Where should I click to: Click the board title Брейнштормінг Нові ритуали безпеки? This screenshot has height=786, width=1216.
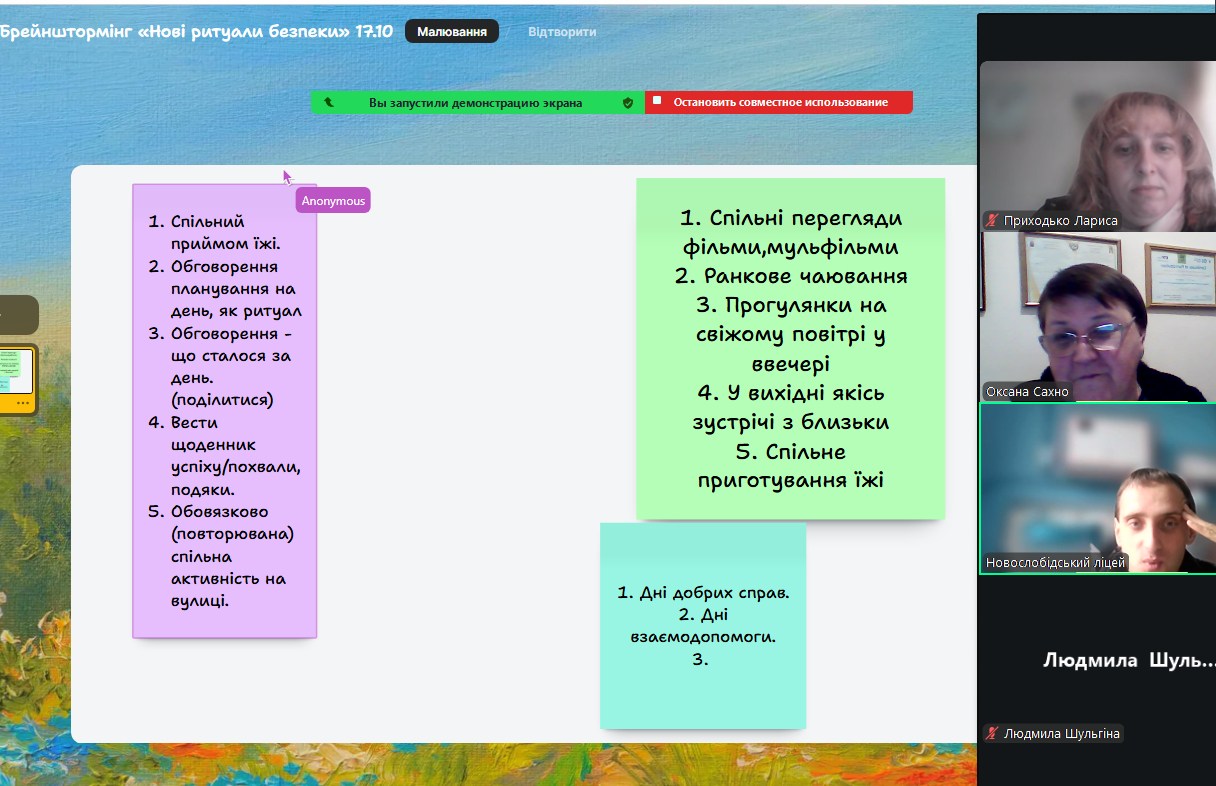[x=196, y=32]
